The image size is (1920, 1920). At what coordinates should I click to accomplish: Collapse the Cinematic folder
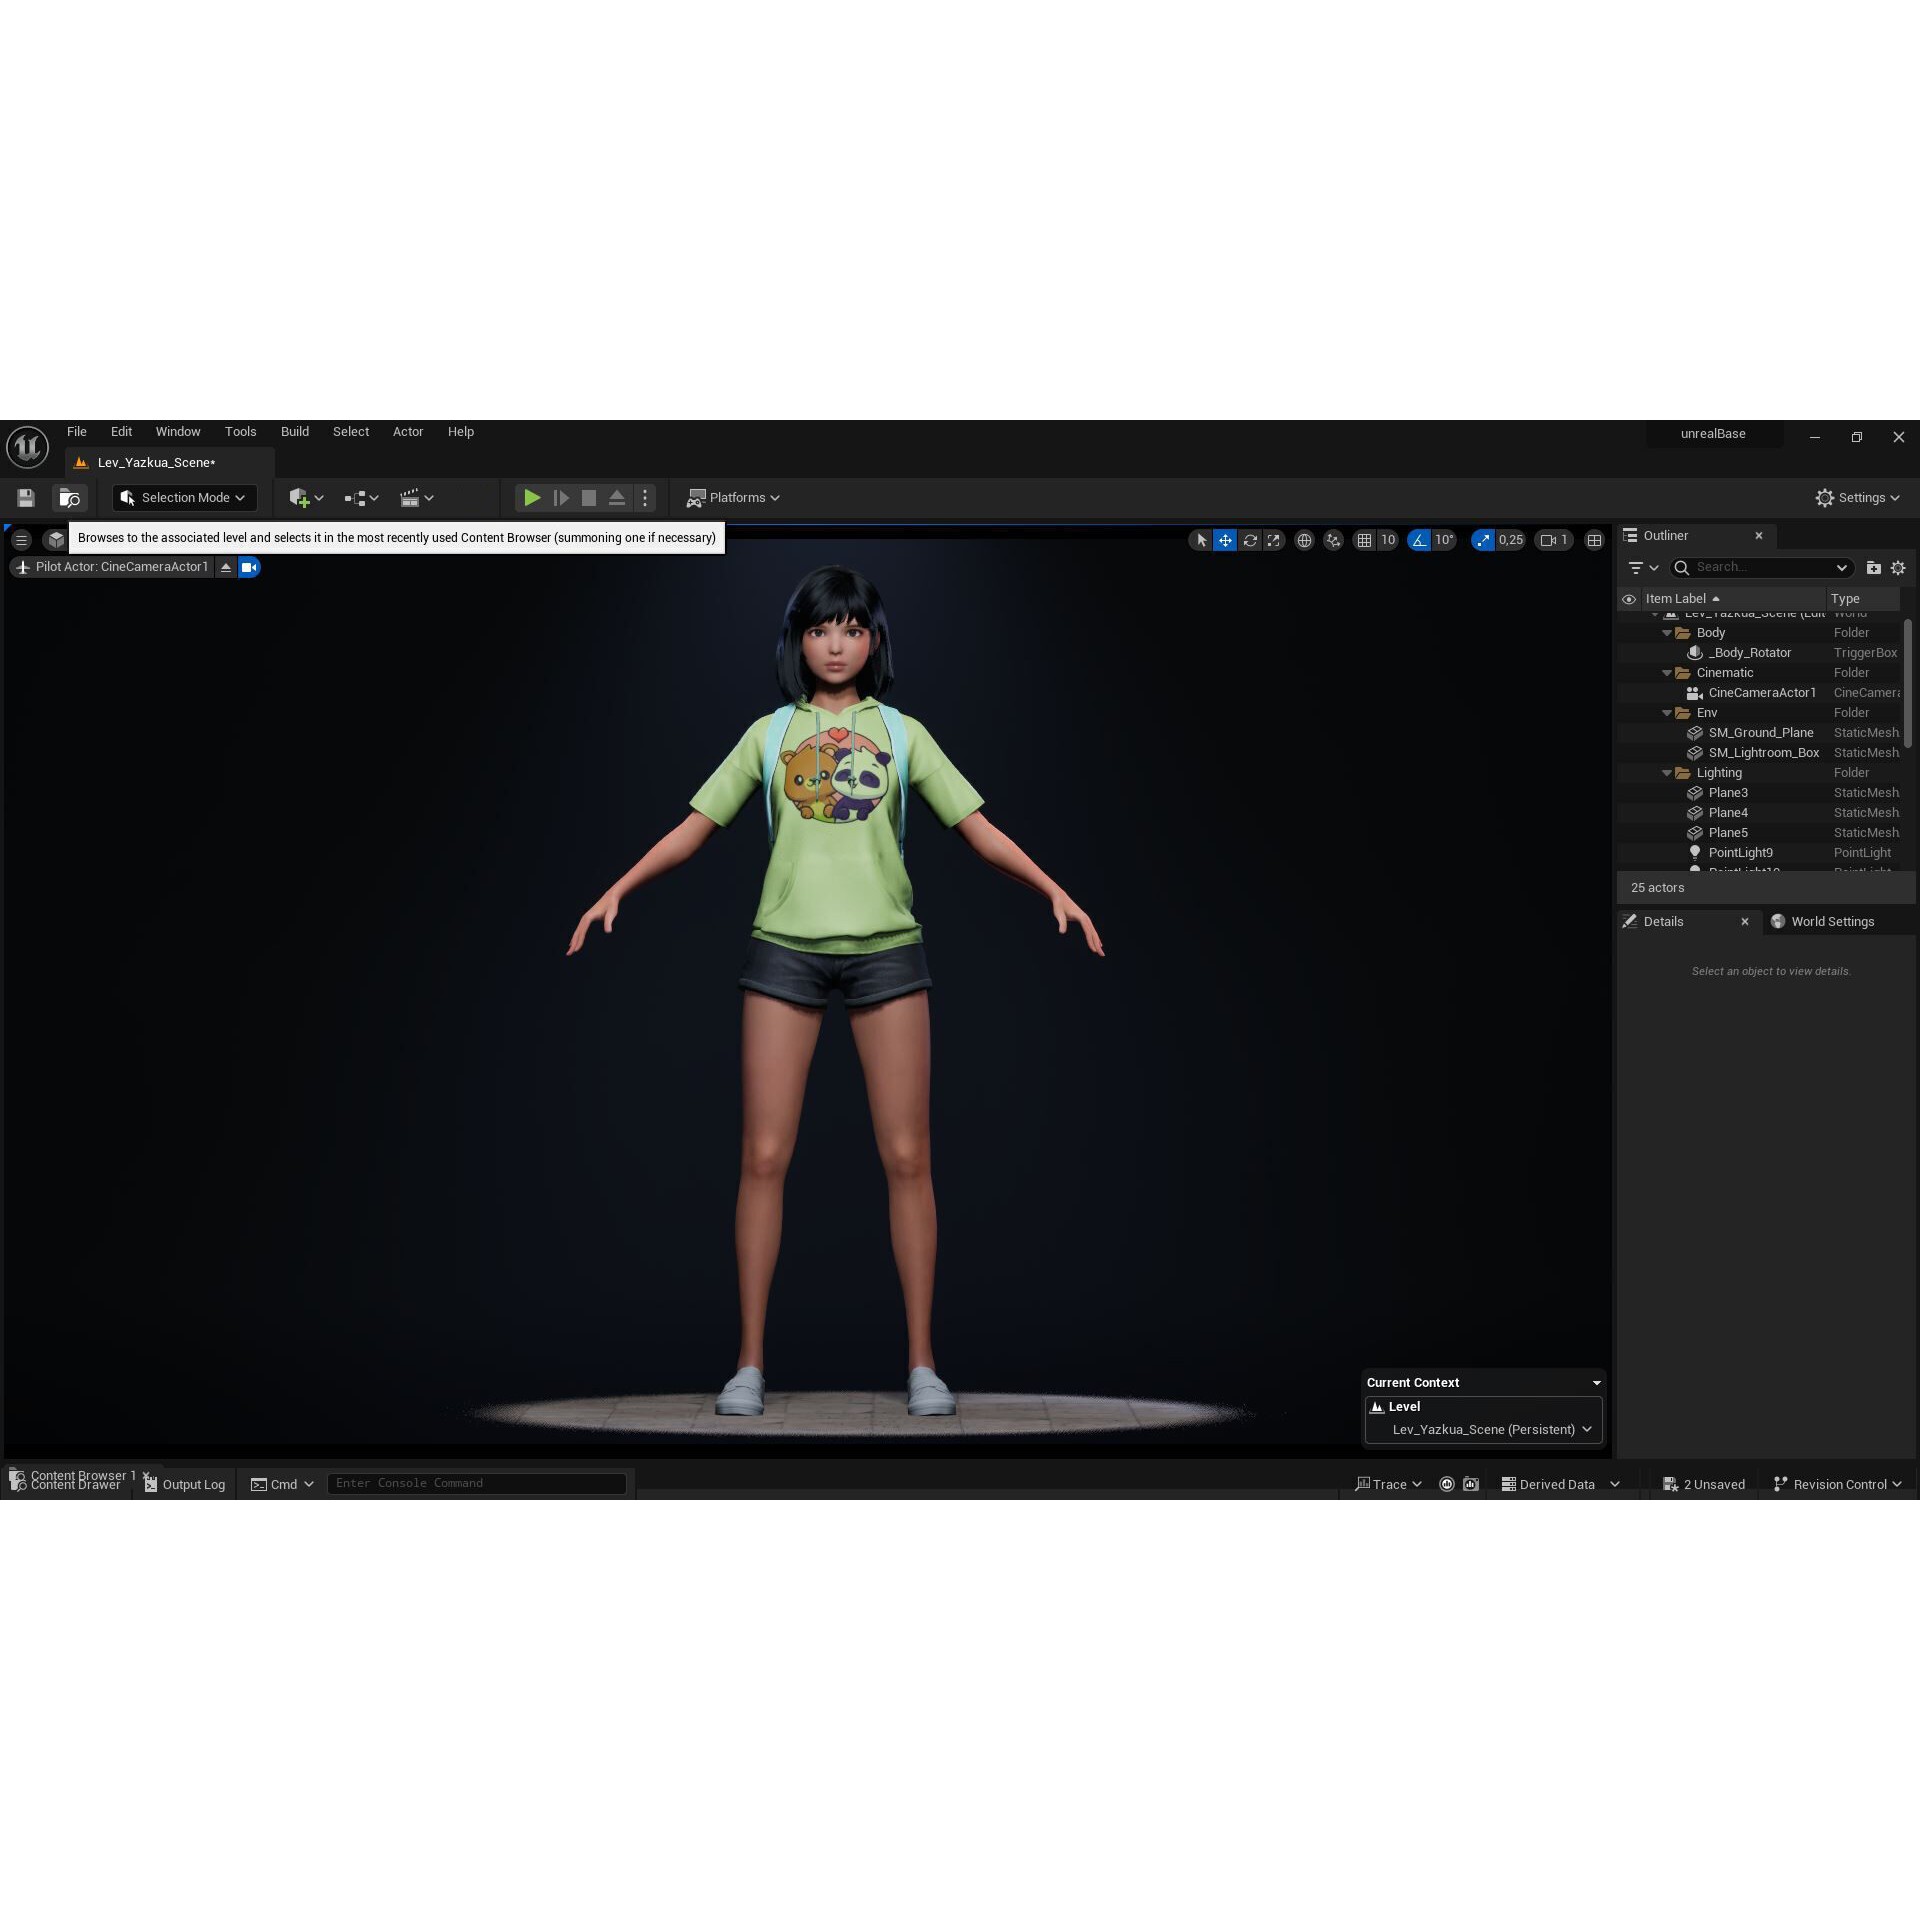point(1666,673)
